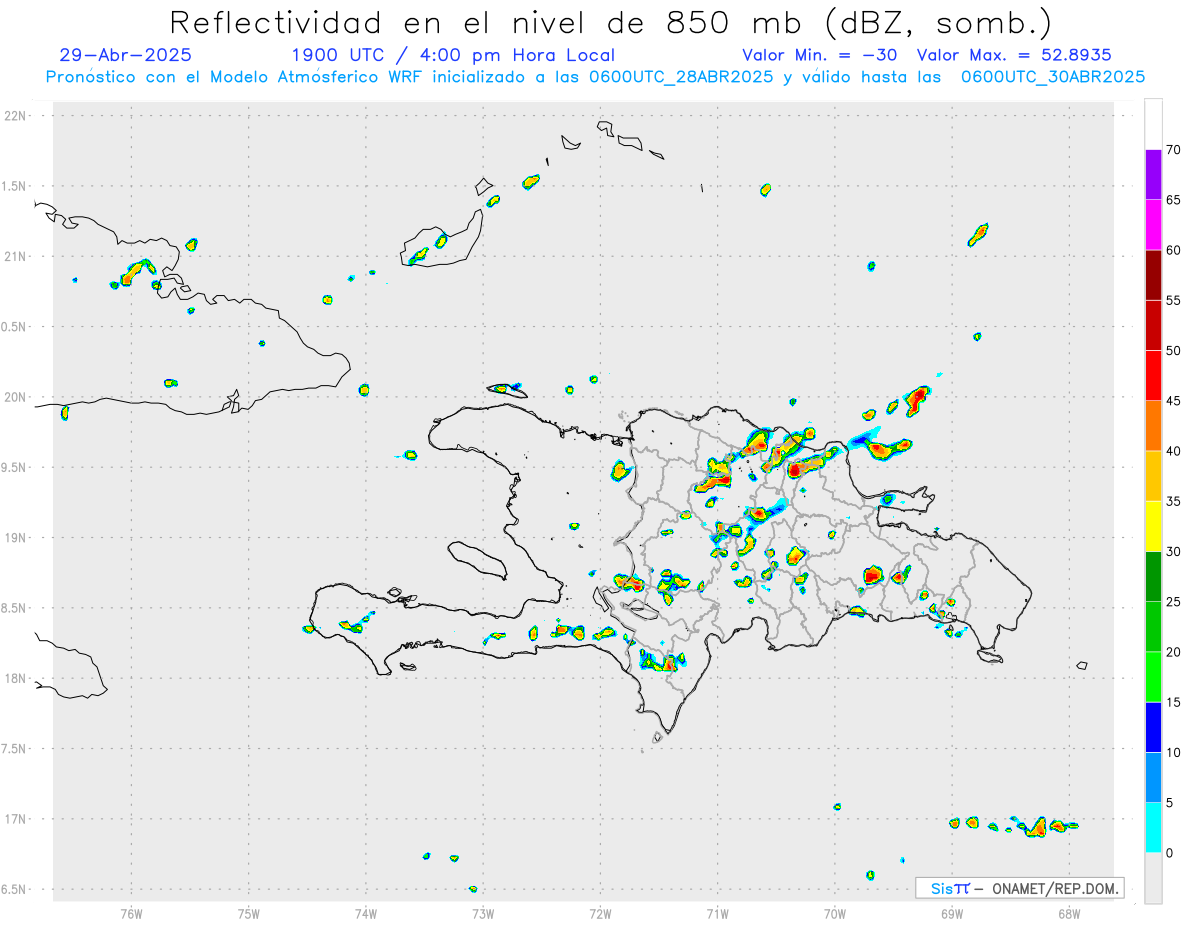Click the '74W' longitude axis label
Screen dimensions: 1200x927
tap(365, 913)
